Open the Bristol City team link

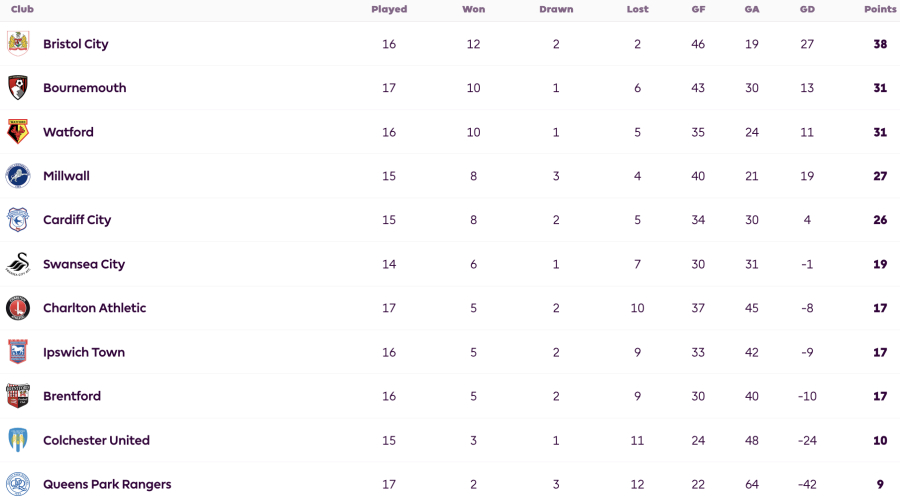pyautogui.click(x=76, y=44)
